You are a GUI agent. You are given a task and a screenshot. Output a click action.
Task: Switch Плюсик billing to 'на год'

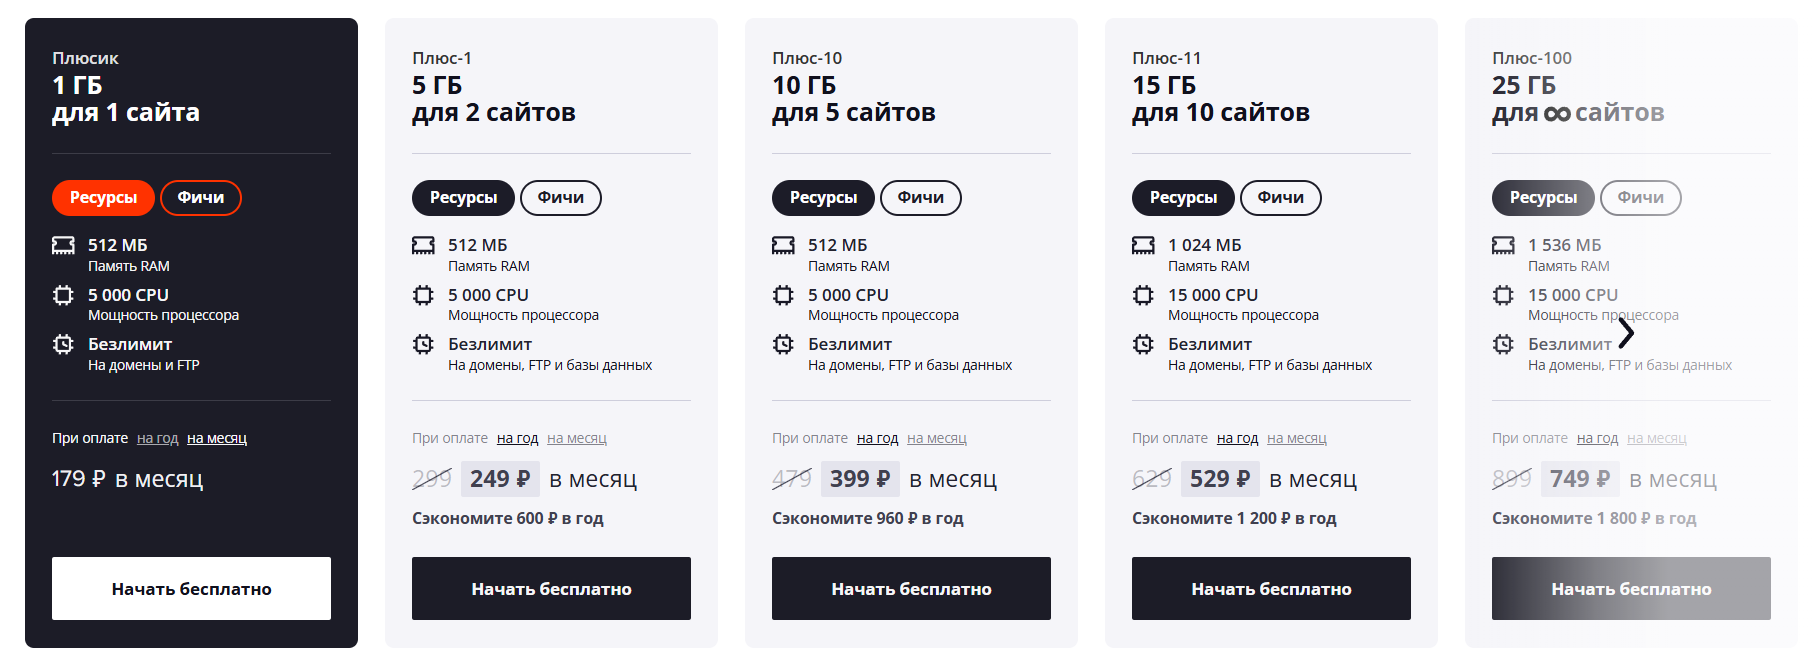coord(157,438)
